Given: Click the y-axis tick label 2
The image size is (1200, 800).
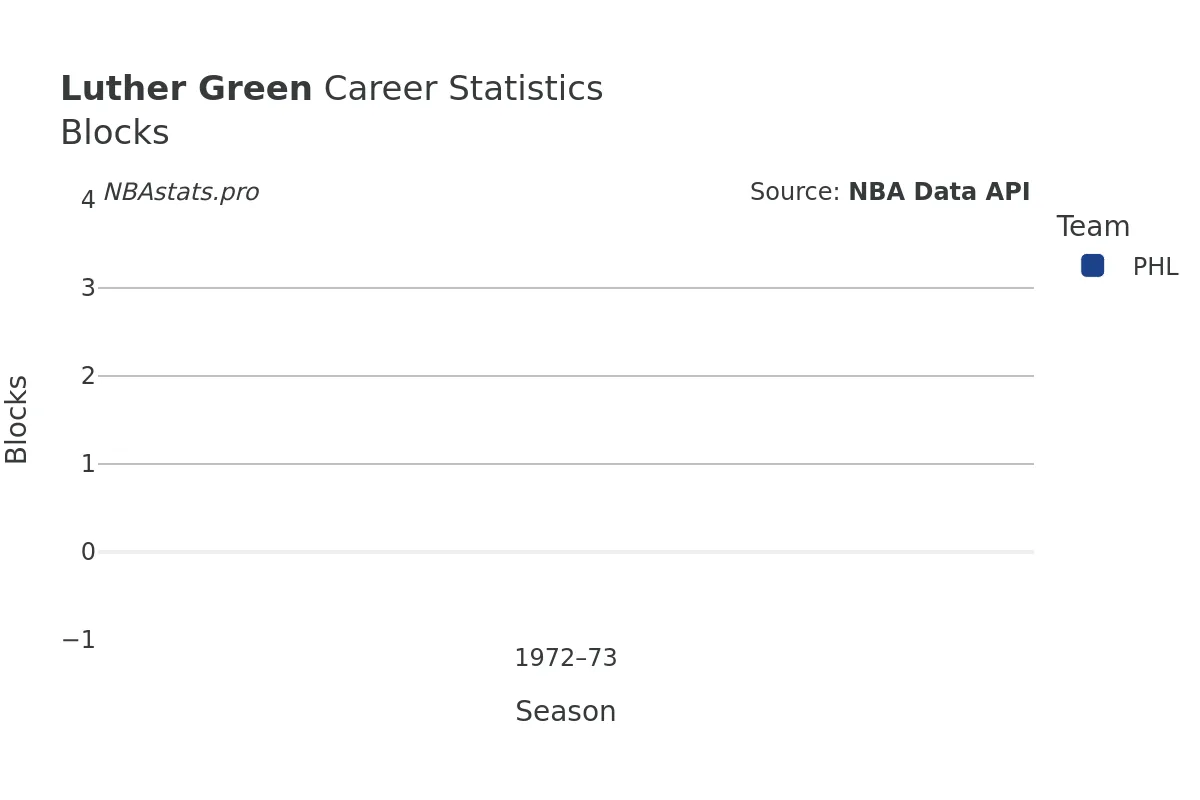Looking at the screenshot, I should 88,376.
